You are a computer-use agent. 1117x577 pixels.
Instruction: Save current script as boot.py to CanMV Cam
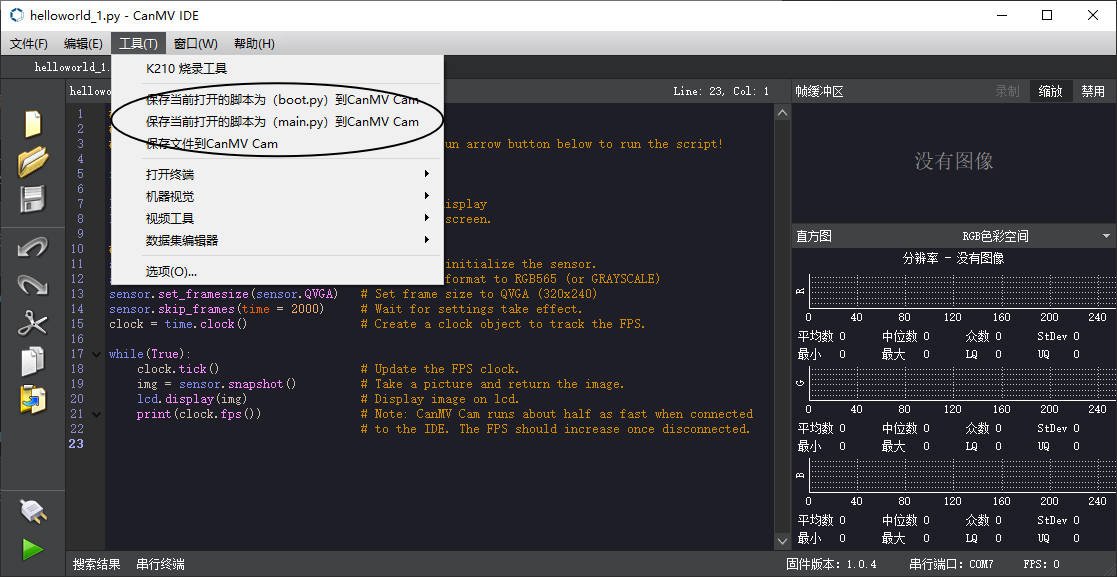(x=278, y=100)
